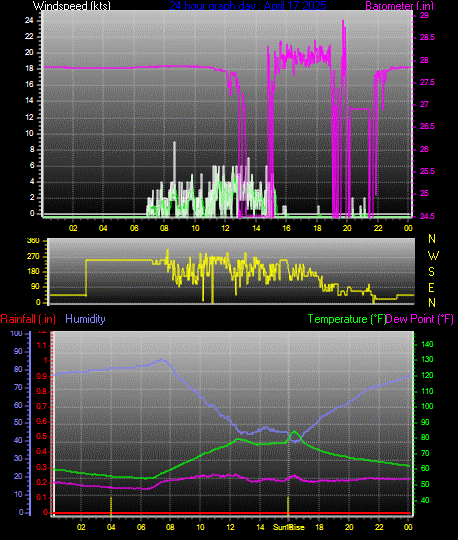Click the red "Rainfall (.in)" legend label
This screenshot has width=458, height=540.
coord(28,319)
